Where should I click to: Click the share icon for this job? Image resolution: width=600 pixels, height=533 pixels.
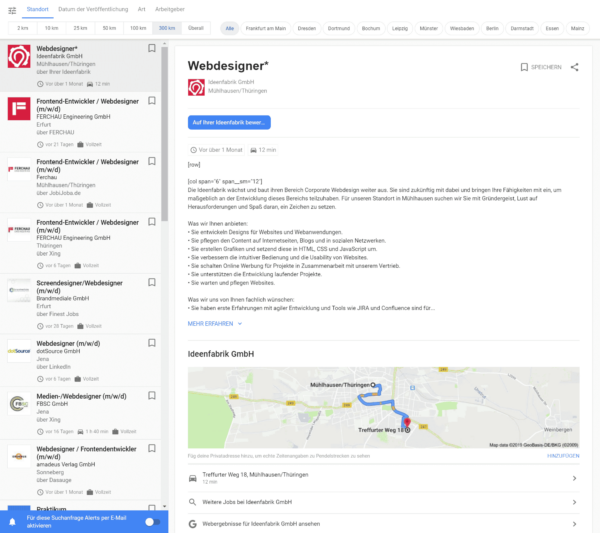574,67
